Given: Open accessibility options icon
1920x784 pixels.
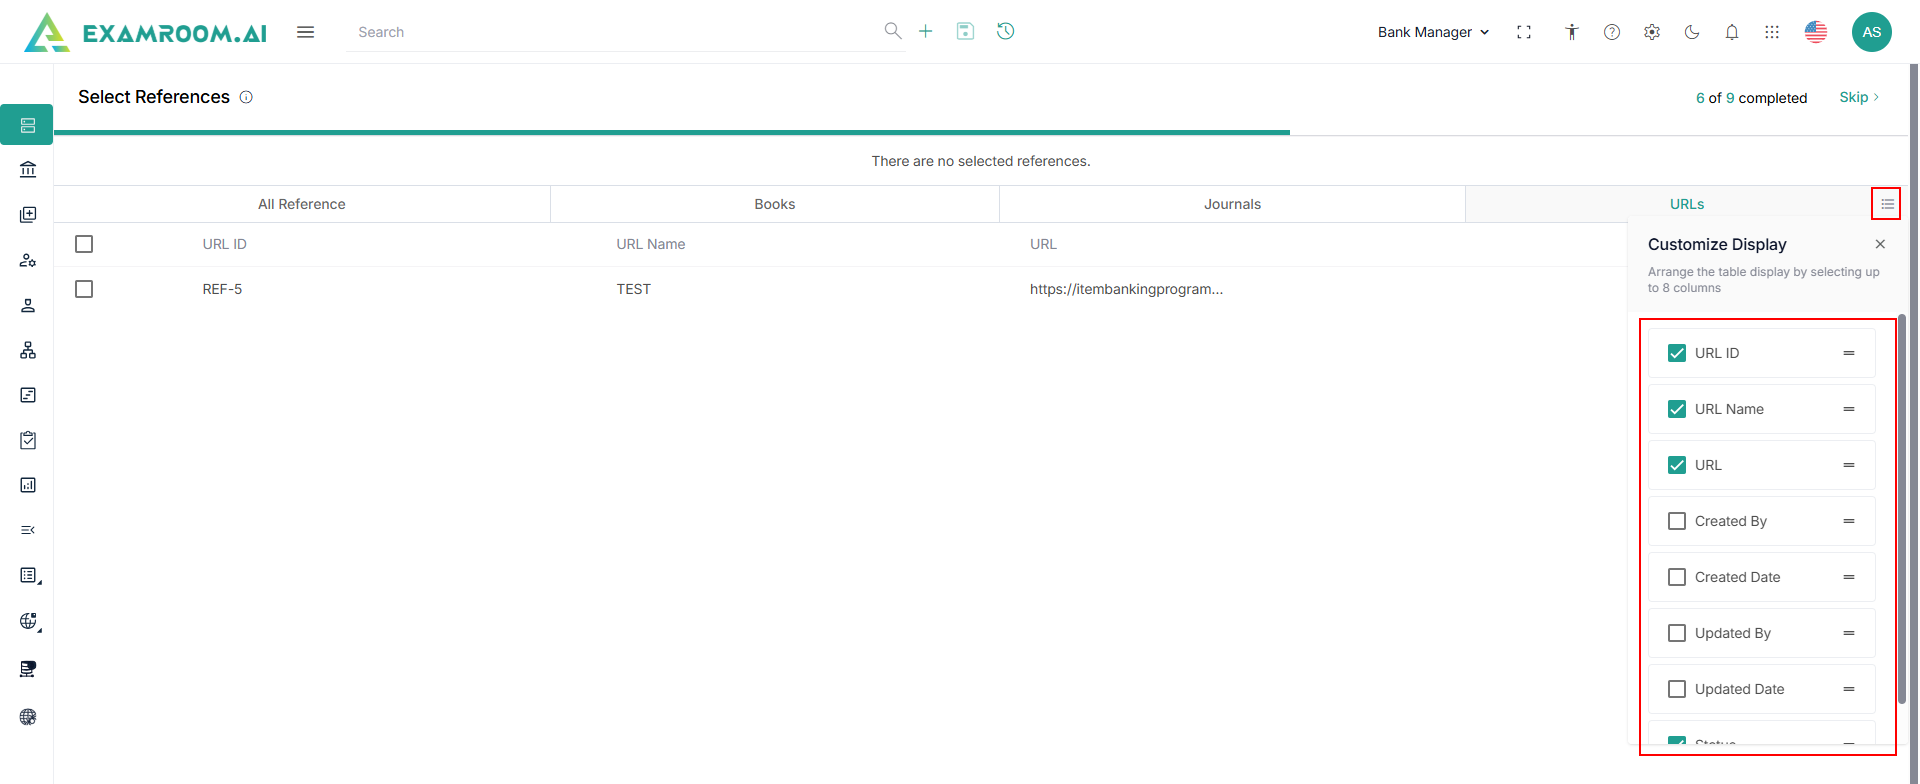Looking at the screenshot, I should click(1572, 32).
